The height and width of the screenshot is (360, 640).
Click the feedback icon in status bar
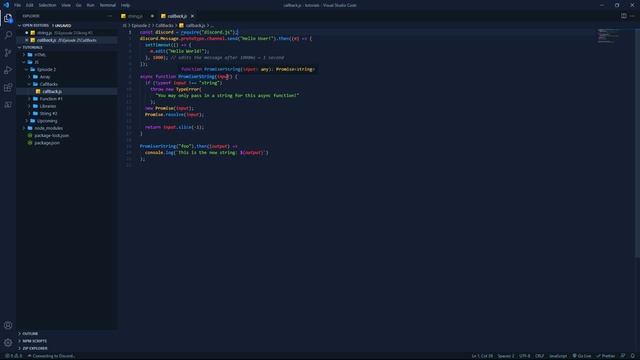point(623,356)
